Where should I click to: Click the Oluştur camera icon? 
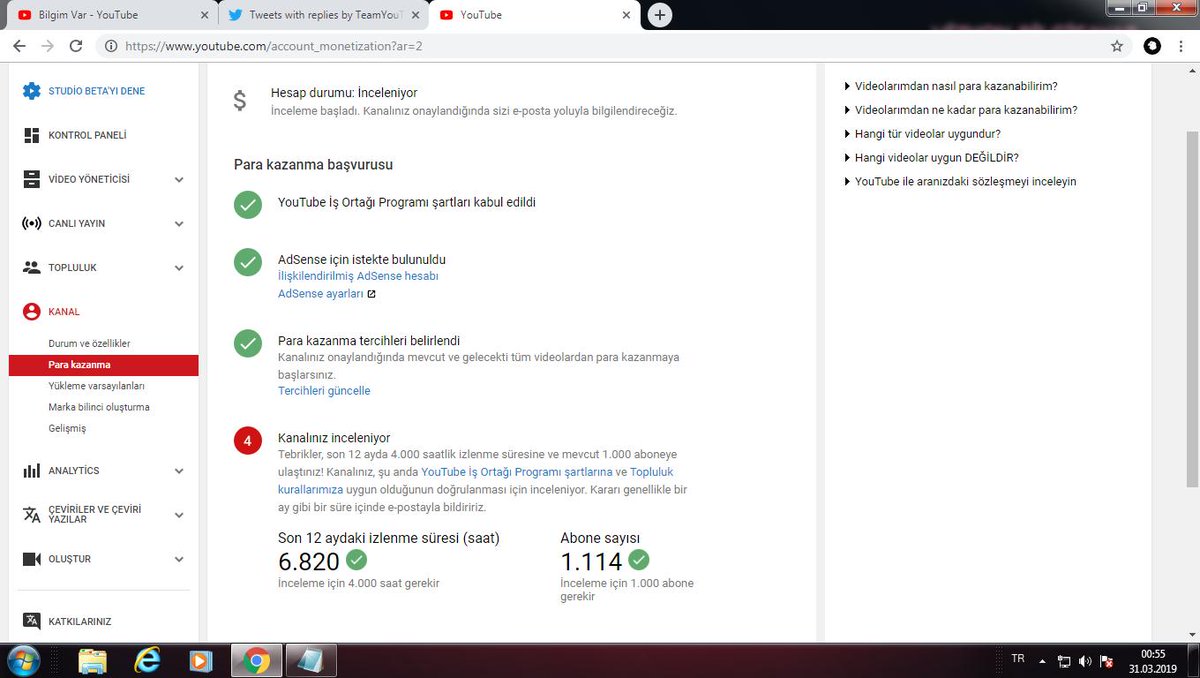pyautogui.click(x=31, y=559)
